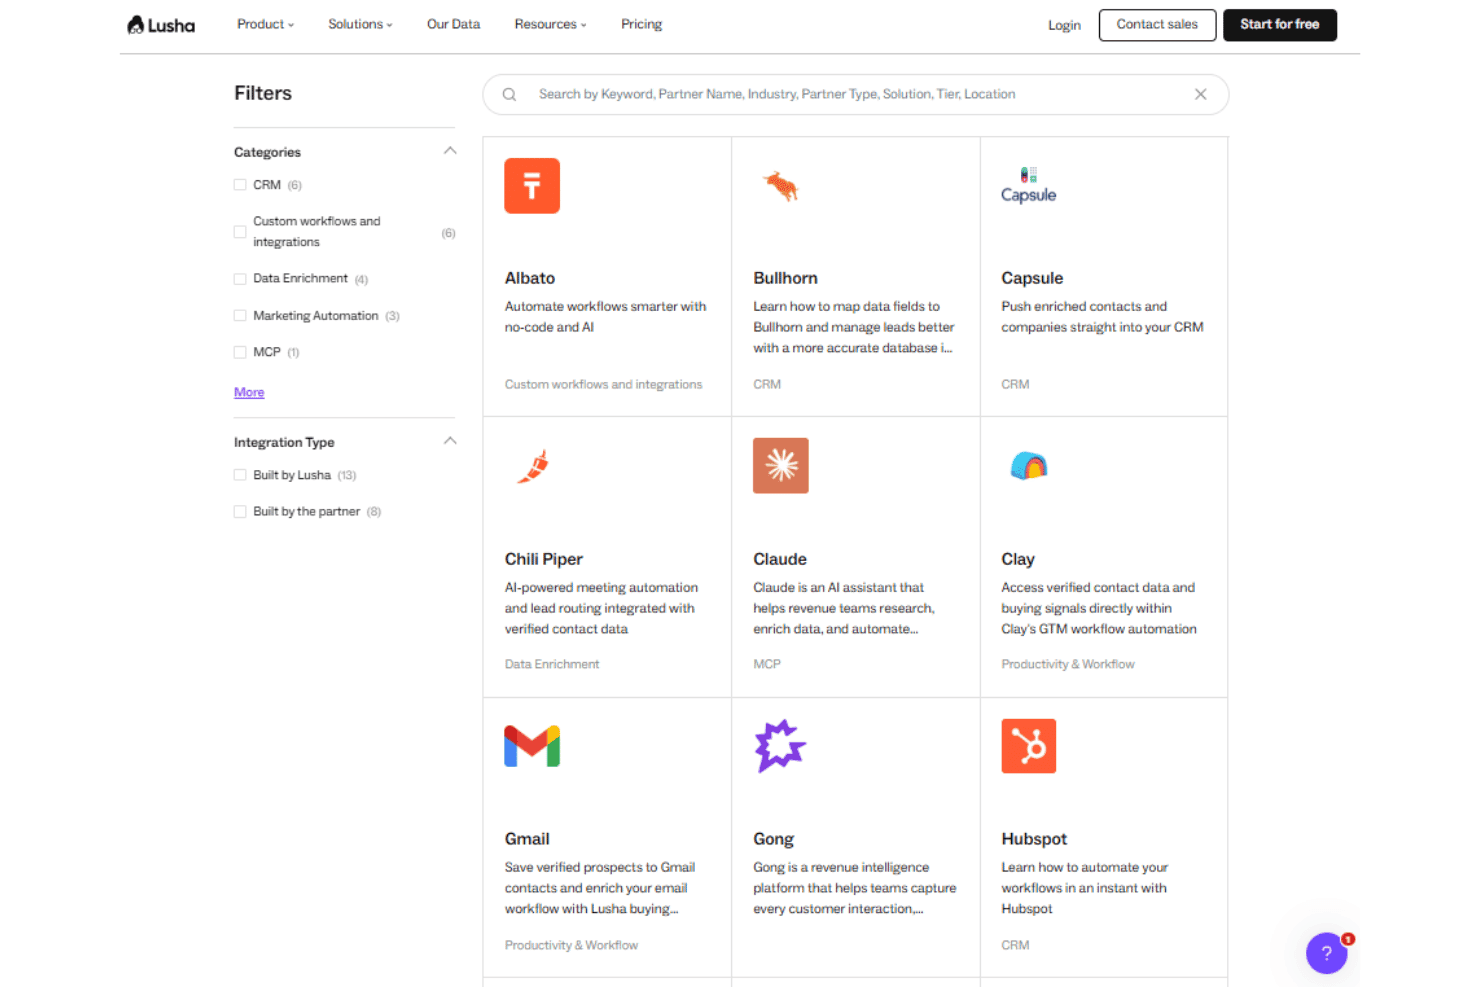Check Custom workflows and integrations filter
The image size is (1480, 987).
coord(240,232)
